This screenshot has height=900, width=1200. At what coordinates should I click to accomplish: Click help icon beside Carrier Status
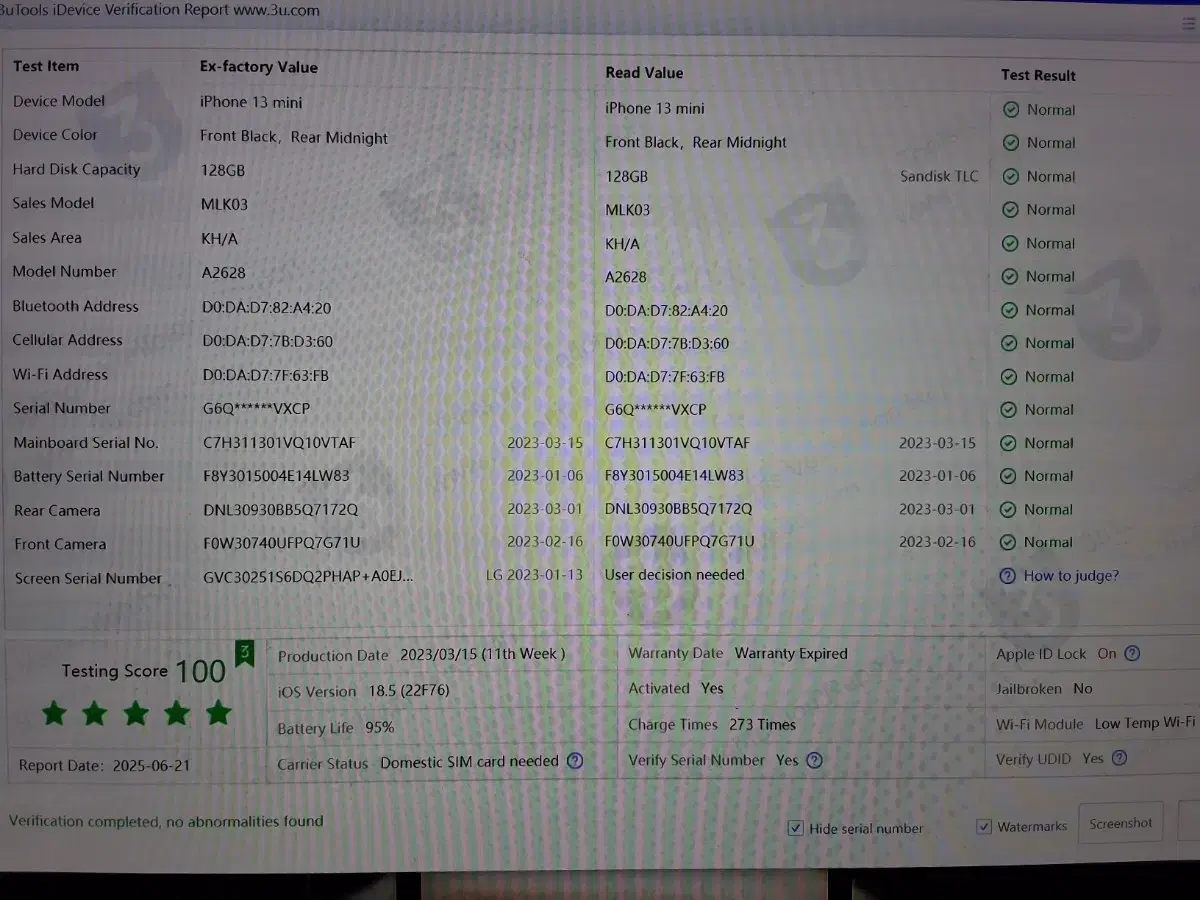click(x=575, y=760)
